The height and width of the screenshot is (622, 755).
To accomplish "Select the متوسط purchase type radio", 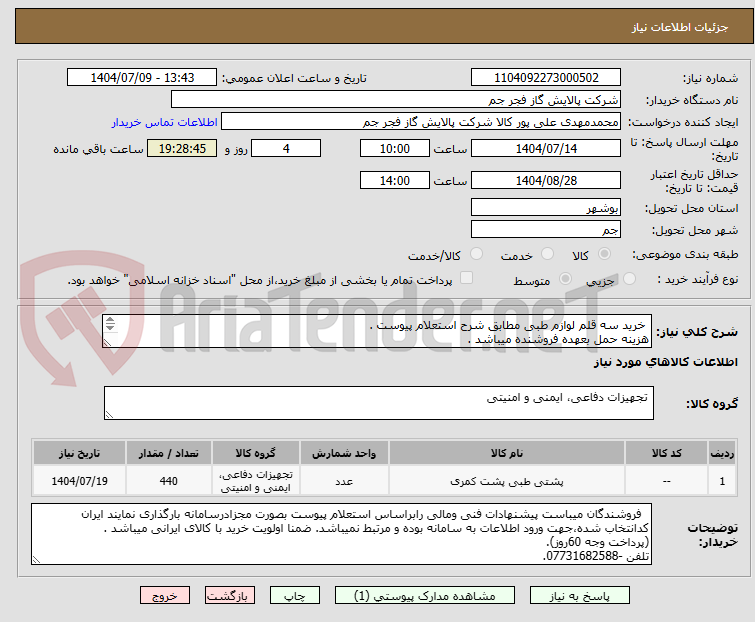I will pyautogui.click(x=565, y=279).
